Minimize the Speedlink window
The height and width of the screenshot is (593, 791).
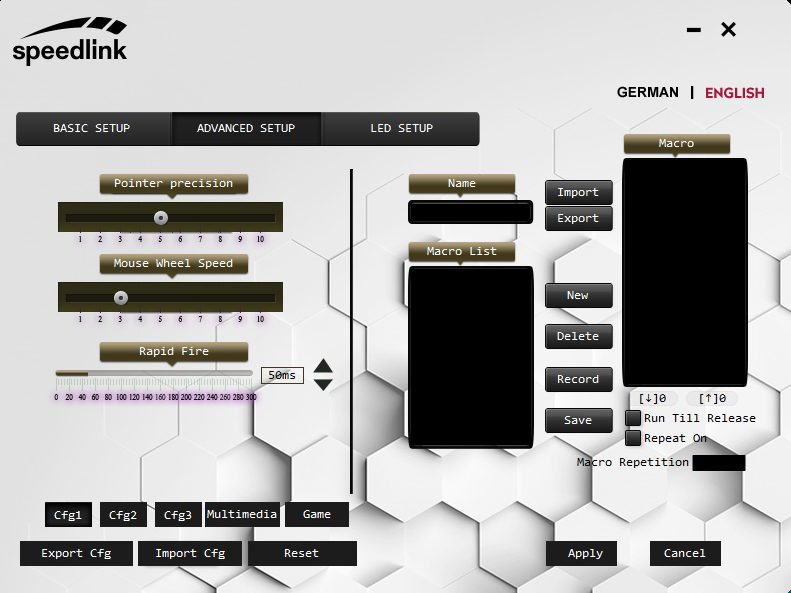(x=694, y=30)
